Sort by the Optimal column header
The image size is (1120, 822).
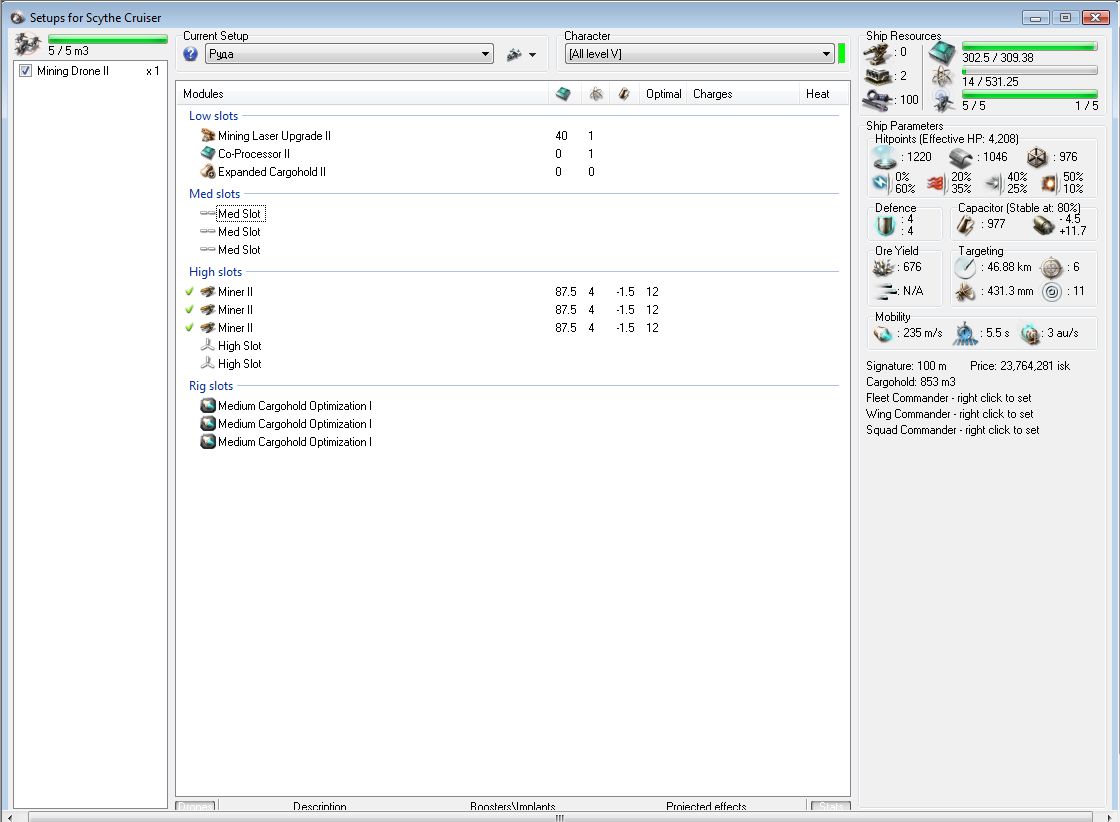[x=664, y=94]
